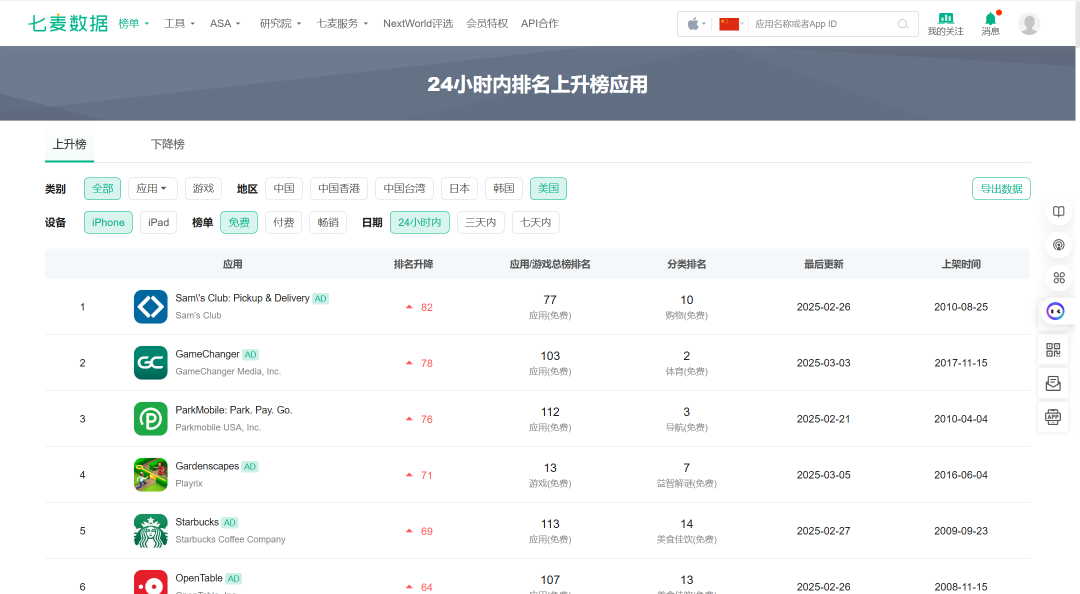Select the 付费 chart filter
This screenshot has width=1080, height=594.
(283, 222)
